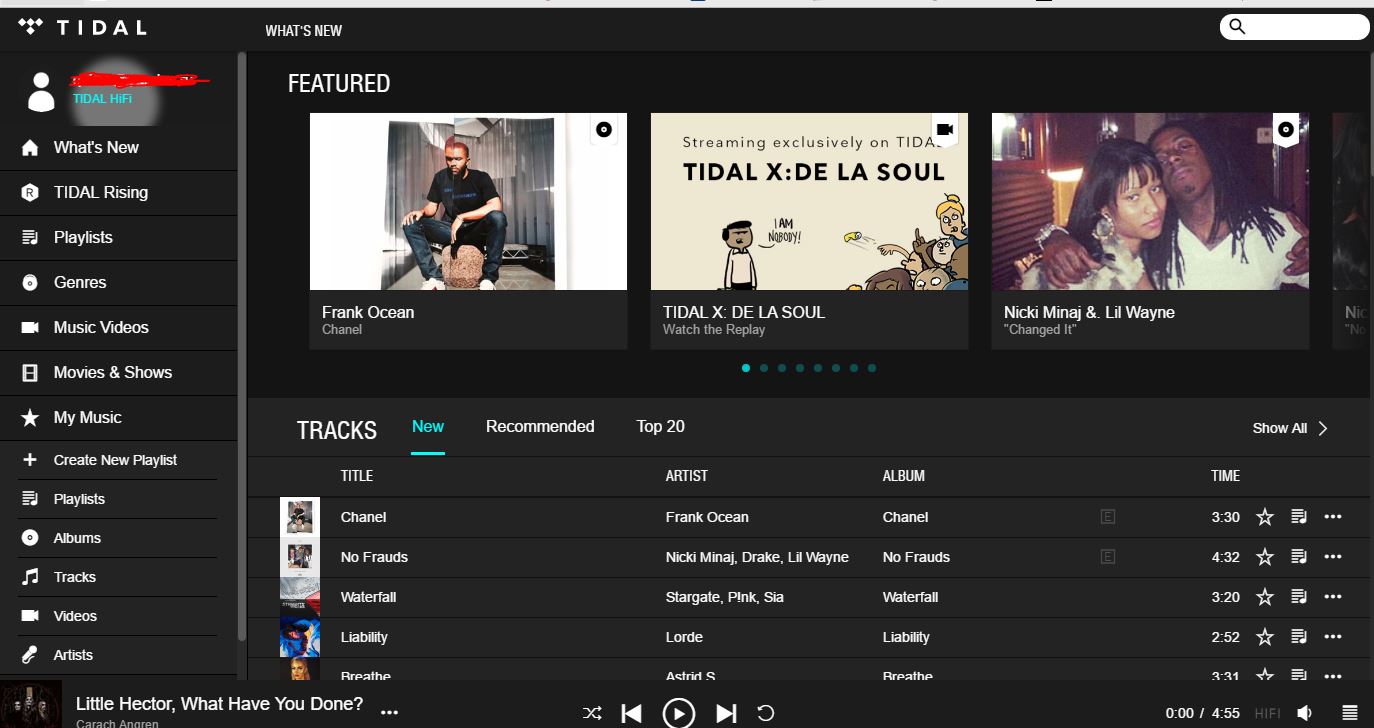Add No Frauds to playlist icon

point(1299,557)
